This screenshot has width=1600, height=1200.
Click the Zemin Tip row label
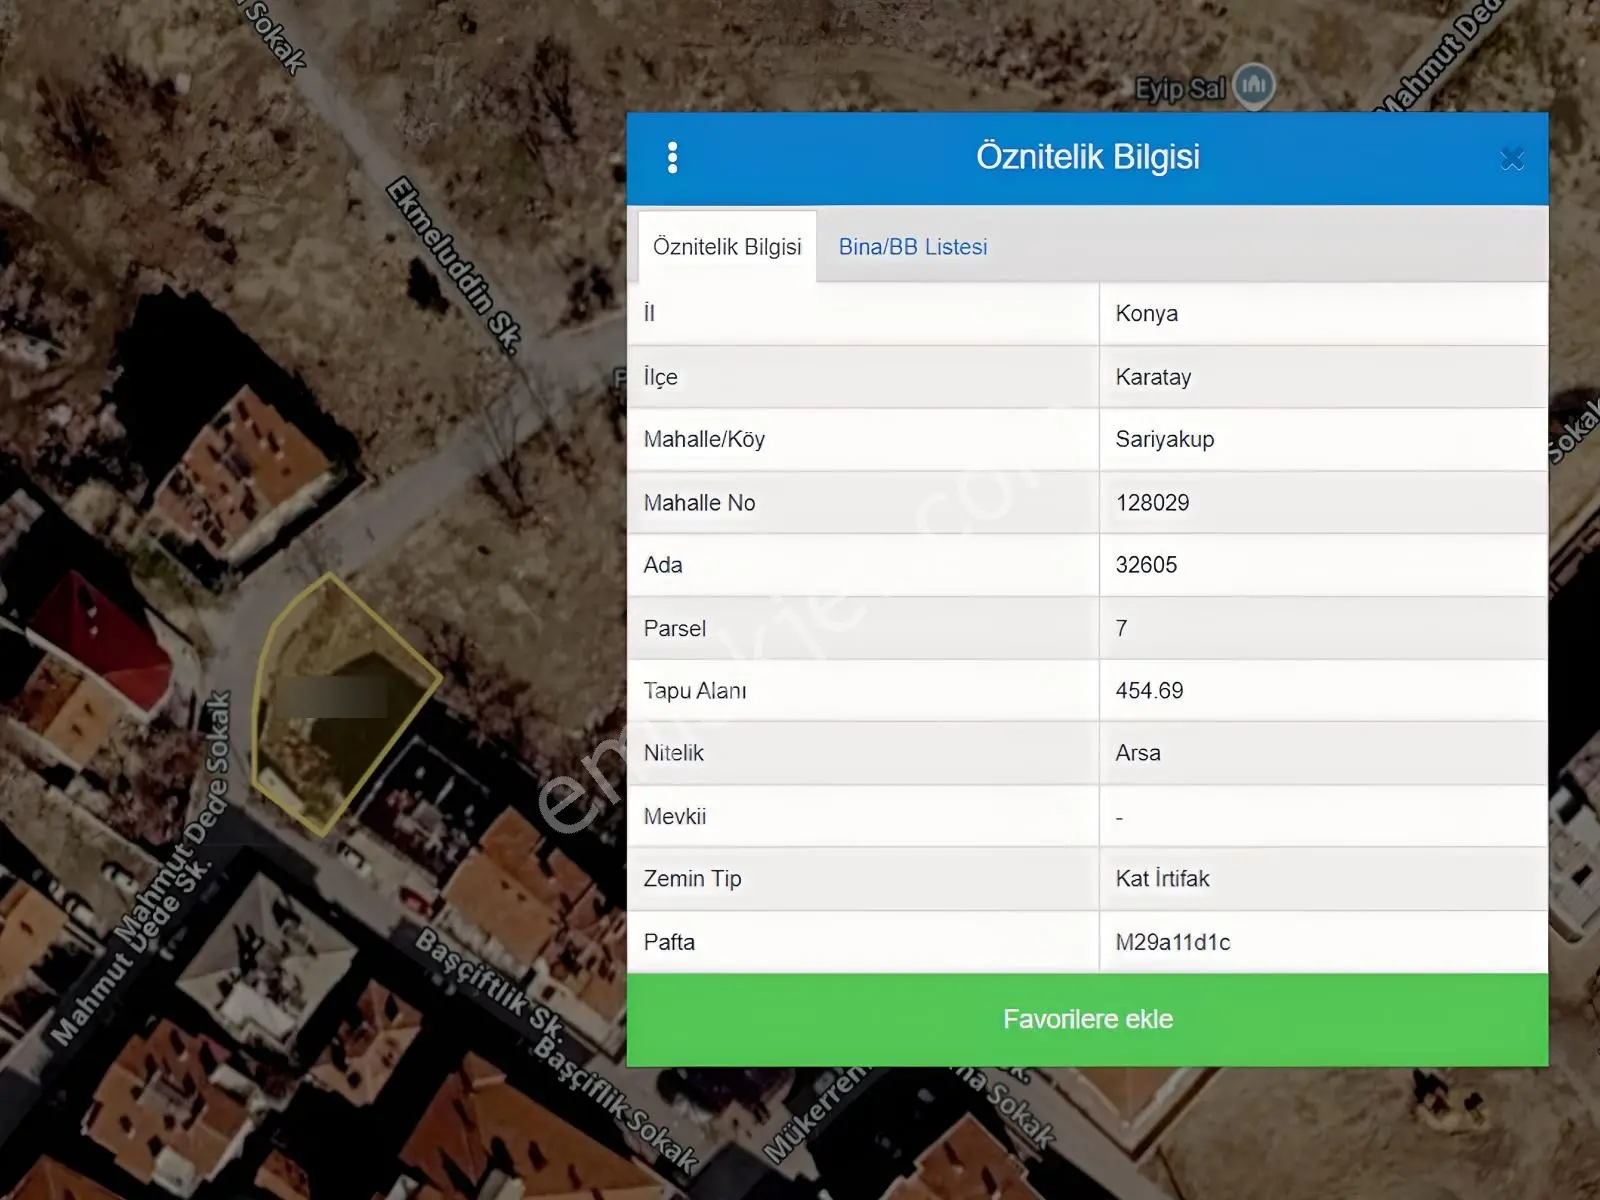[x=692, y=878]
